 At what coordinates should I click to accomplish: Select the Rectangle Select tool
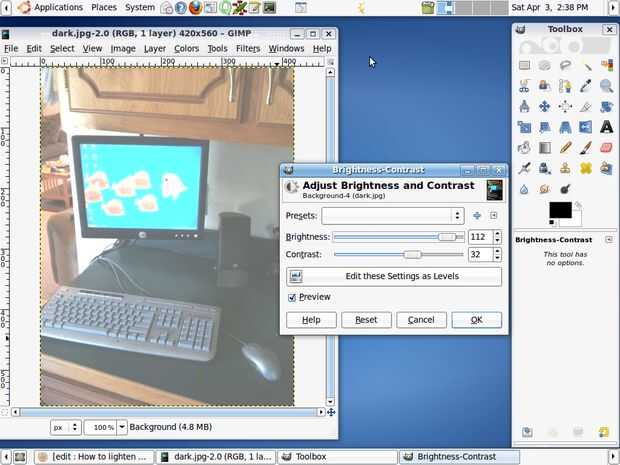pos(524,65)
